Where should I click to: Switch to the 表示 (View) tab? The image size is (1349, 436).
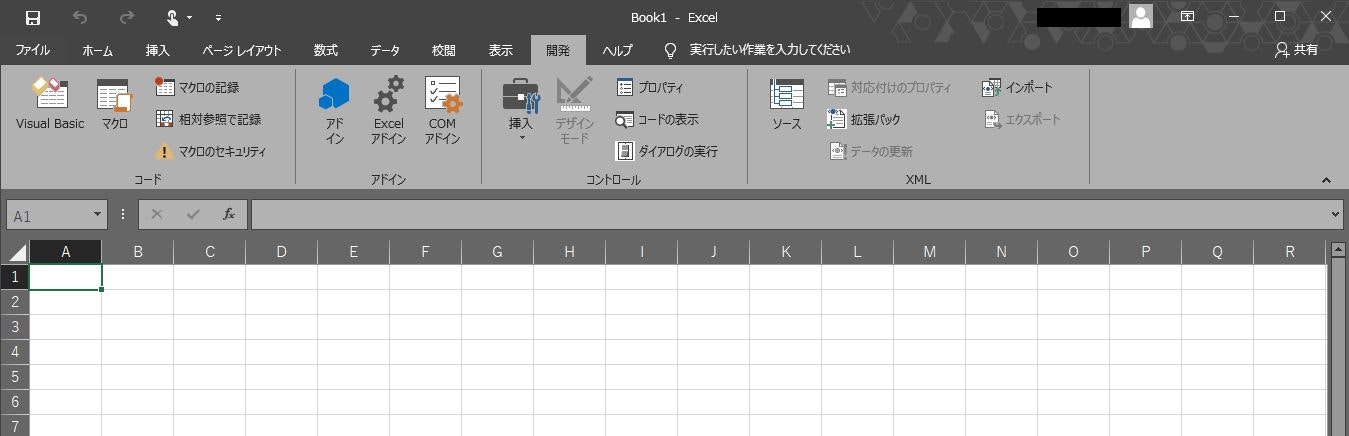[501, 50]
